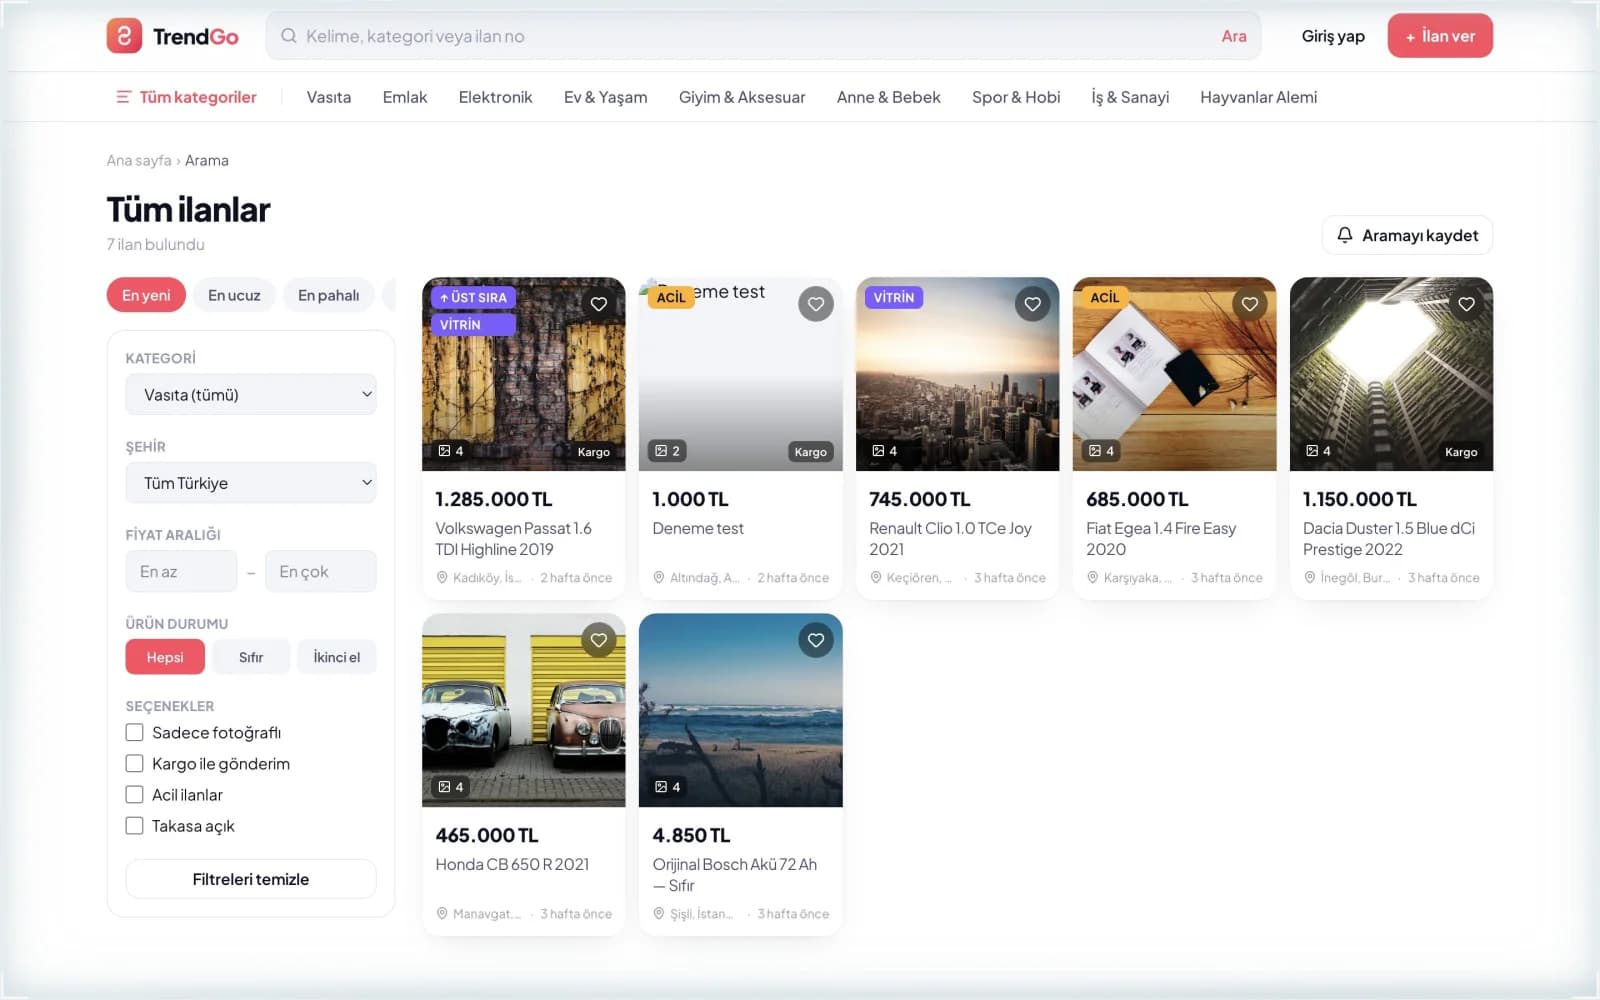Click location pin icon next to Keçiören

(x=876, y=578)
